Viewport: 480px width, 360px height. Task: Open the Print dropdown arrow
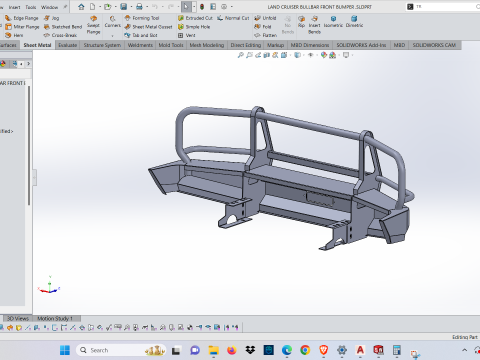pyautogui.click(x=147, y=7)
